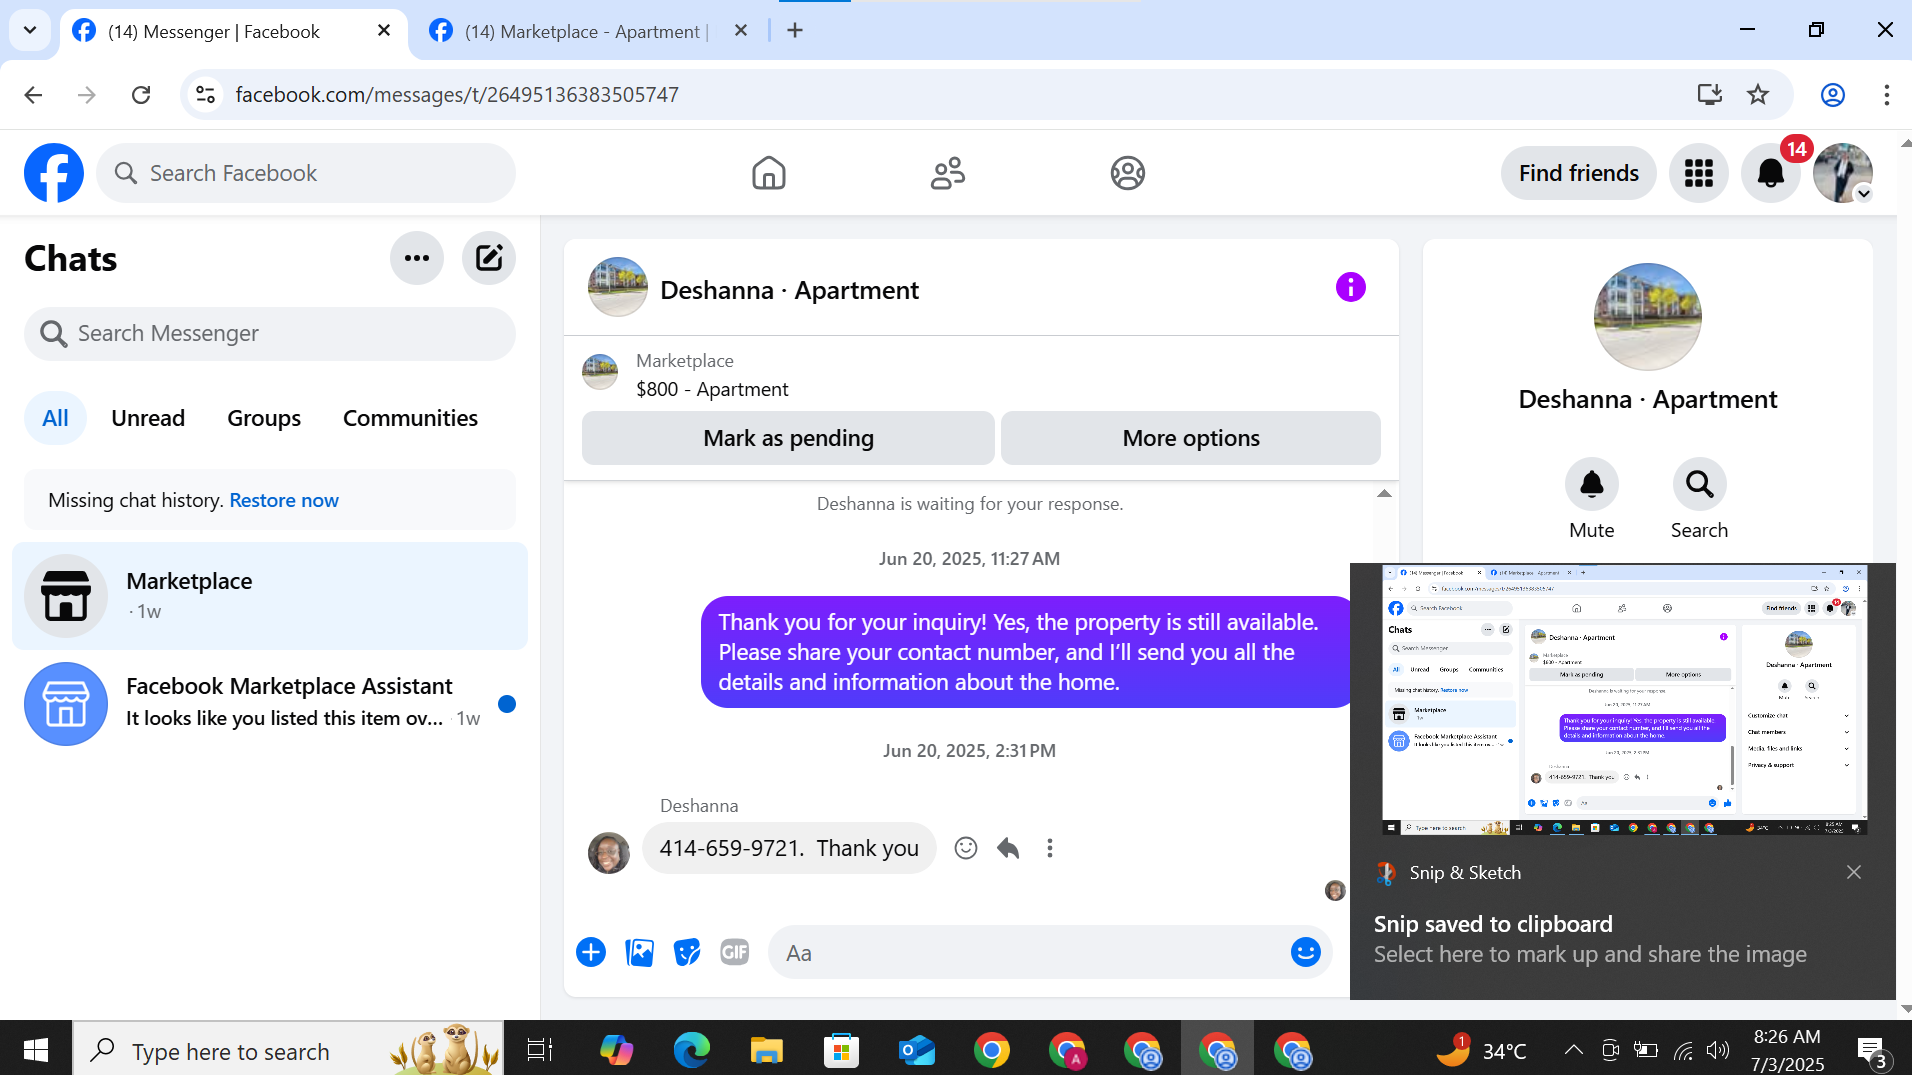Click the Search Facebook field

[306, 173]
